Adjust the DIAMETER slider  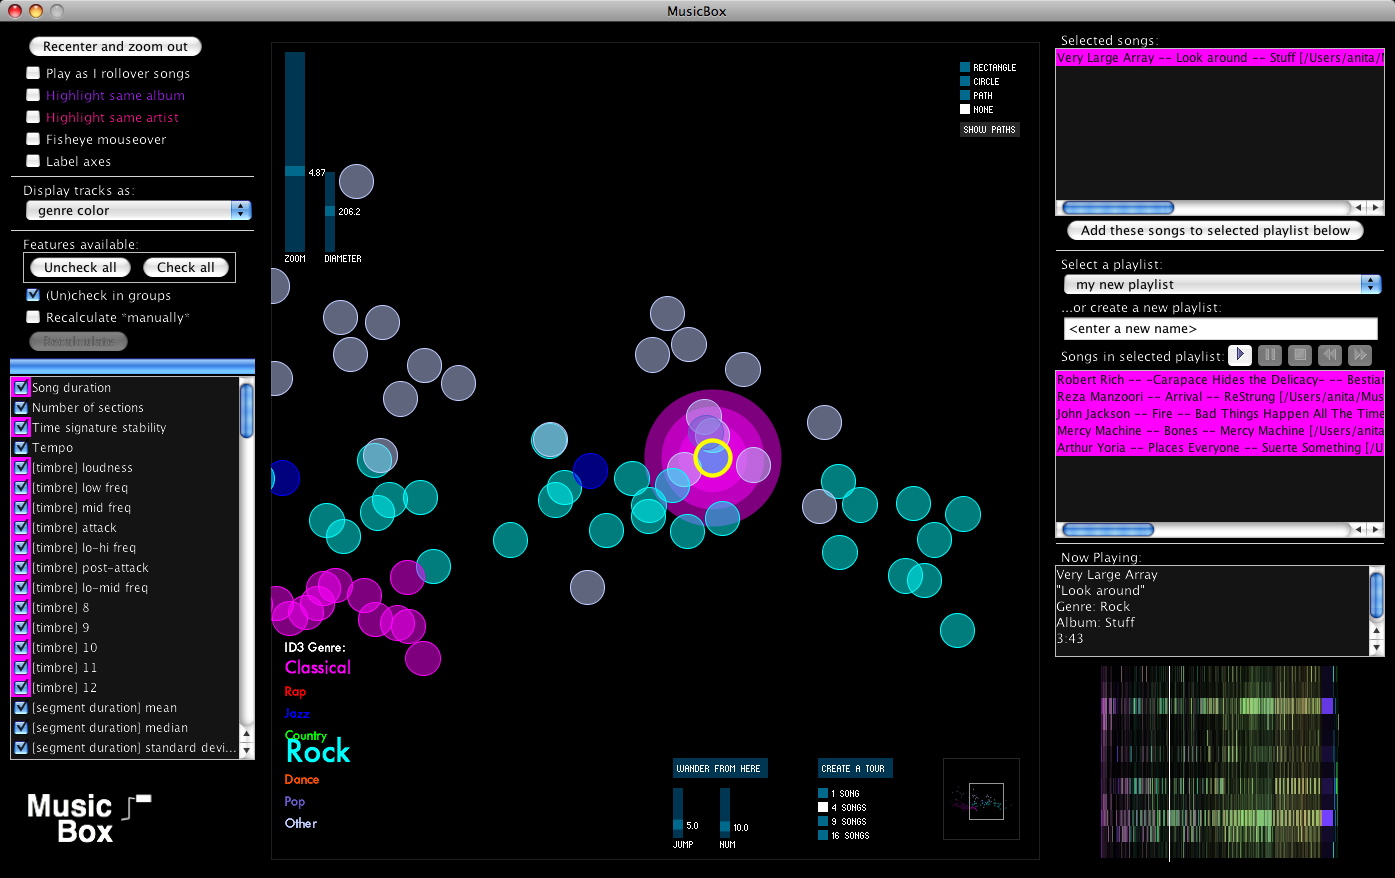click(x=330, y=211)
